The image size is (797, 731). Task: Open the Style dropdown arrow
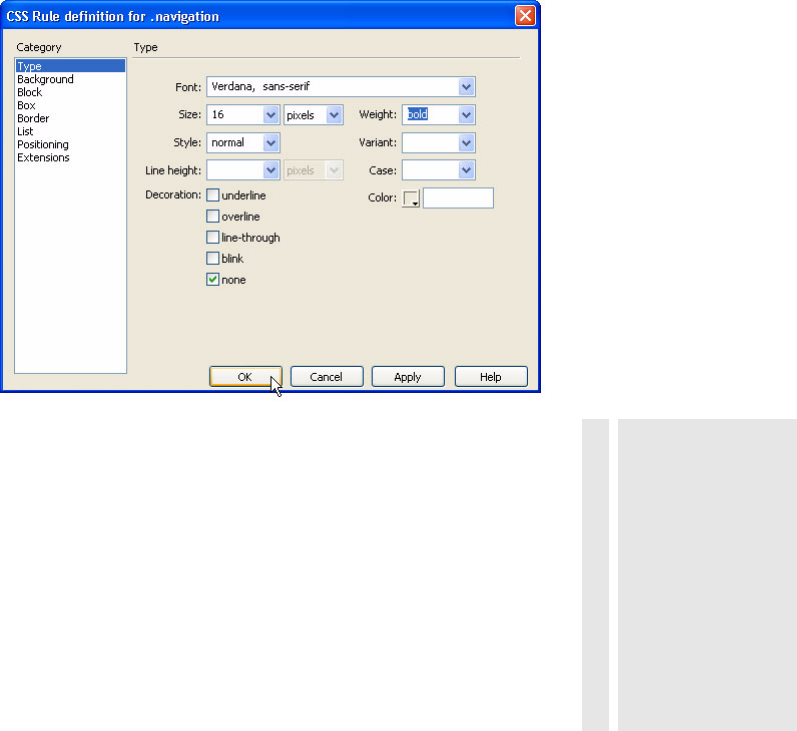click(x=271, y=143)
